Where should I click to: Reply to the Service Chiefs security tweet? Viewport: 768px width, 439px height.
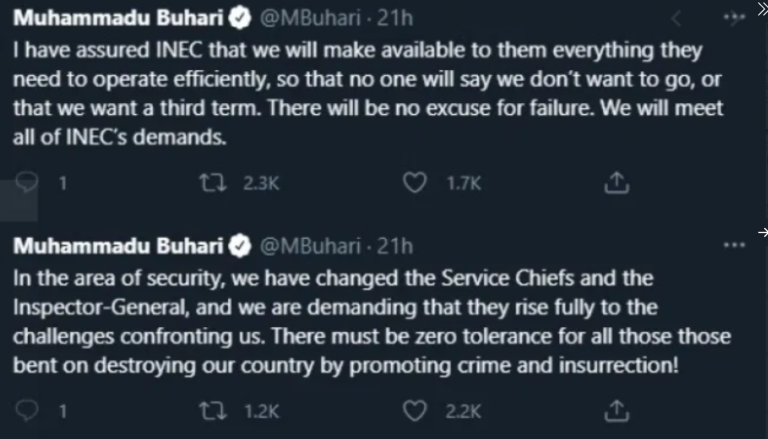click(26, 411)
